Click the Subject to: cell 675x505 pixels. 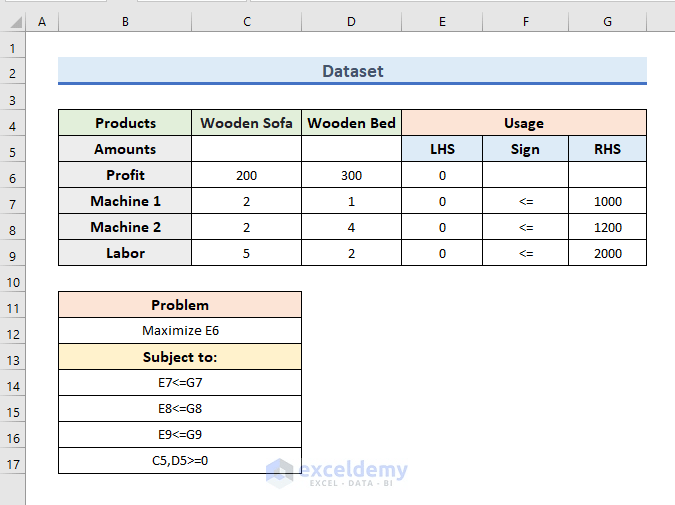click(180, 357)
